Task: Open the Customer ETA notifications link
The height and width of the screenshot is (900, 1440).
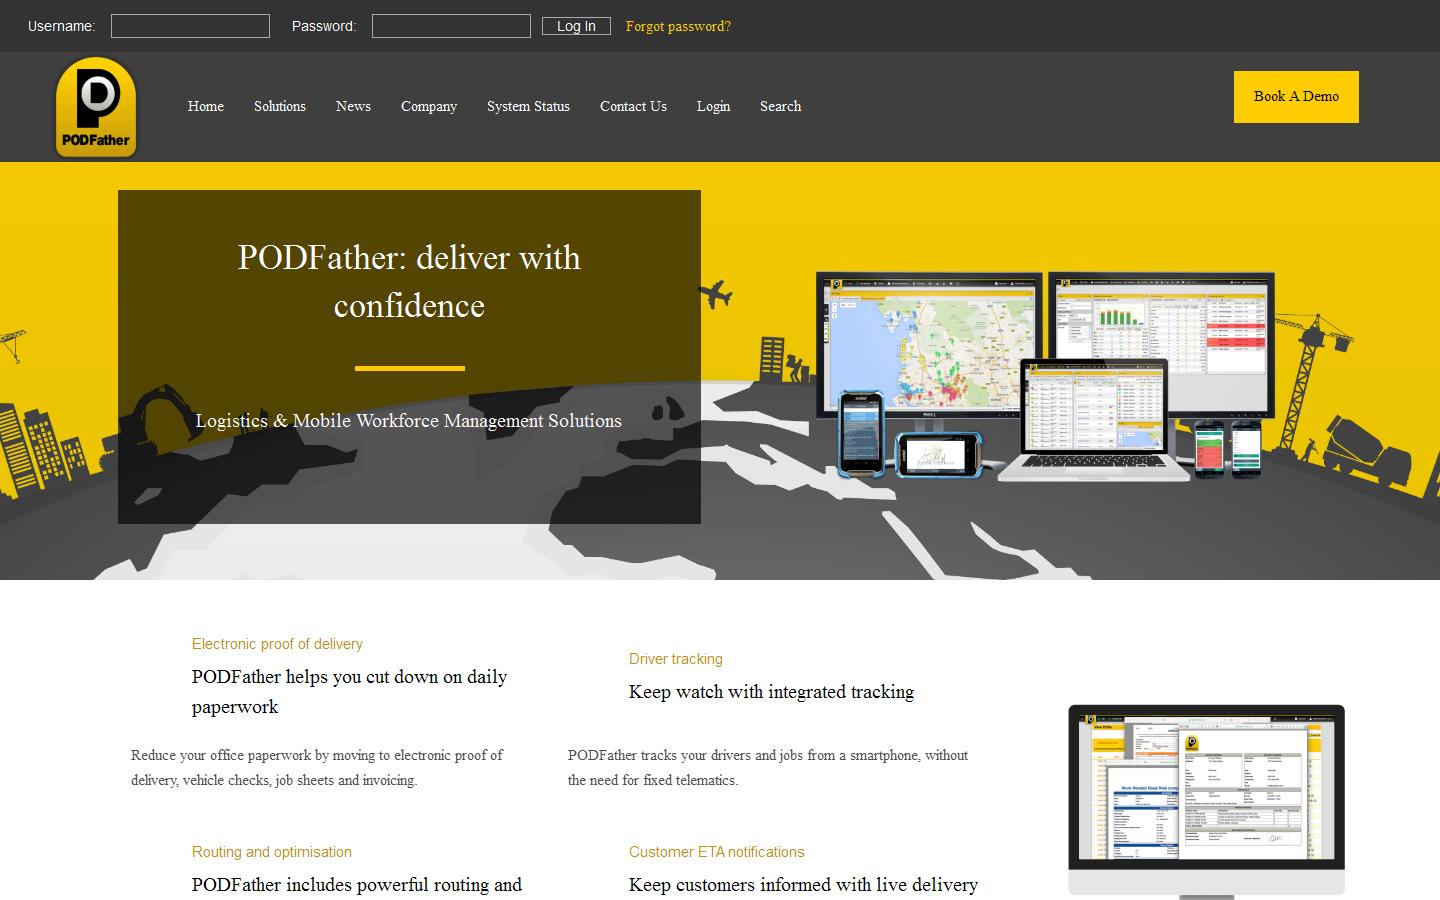Action: (x=716, y=852)
